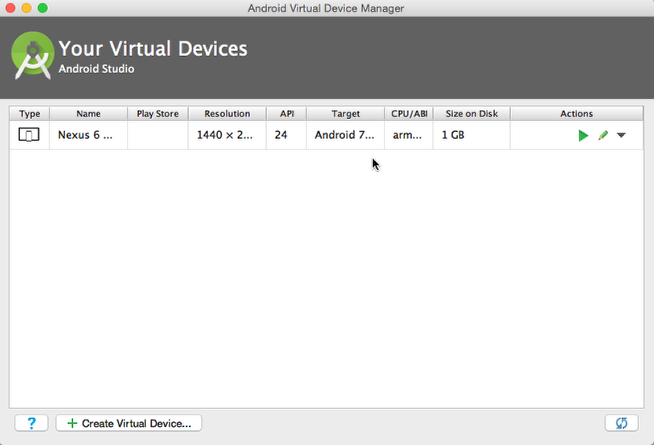The width and height of the screenshot is (654, 445).
Task: Sort by the Play Store column header
Action: 158,113
